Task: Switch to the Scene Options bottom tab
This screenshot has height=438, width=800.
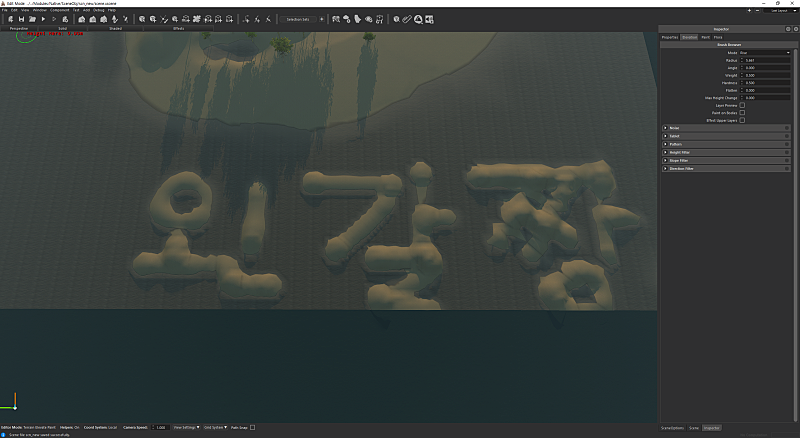Action: [672, 428]
